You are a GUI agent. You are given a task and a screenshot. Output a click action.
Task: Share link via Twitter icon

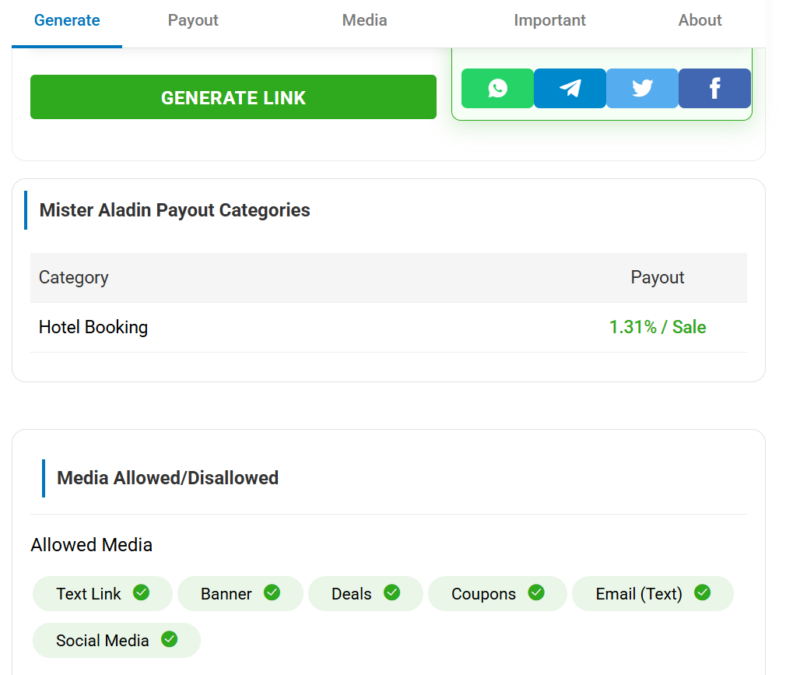642,89
